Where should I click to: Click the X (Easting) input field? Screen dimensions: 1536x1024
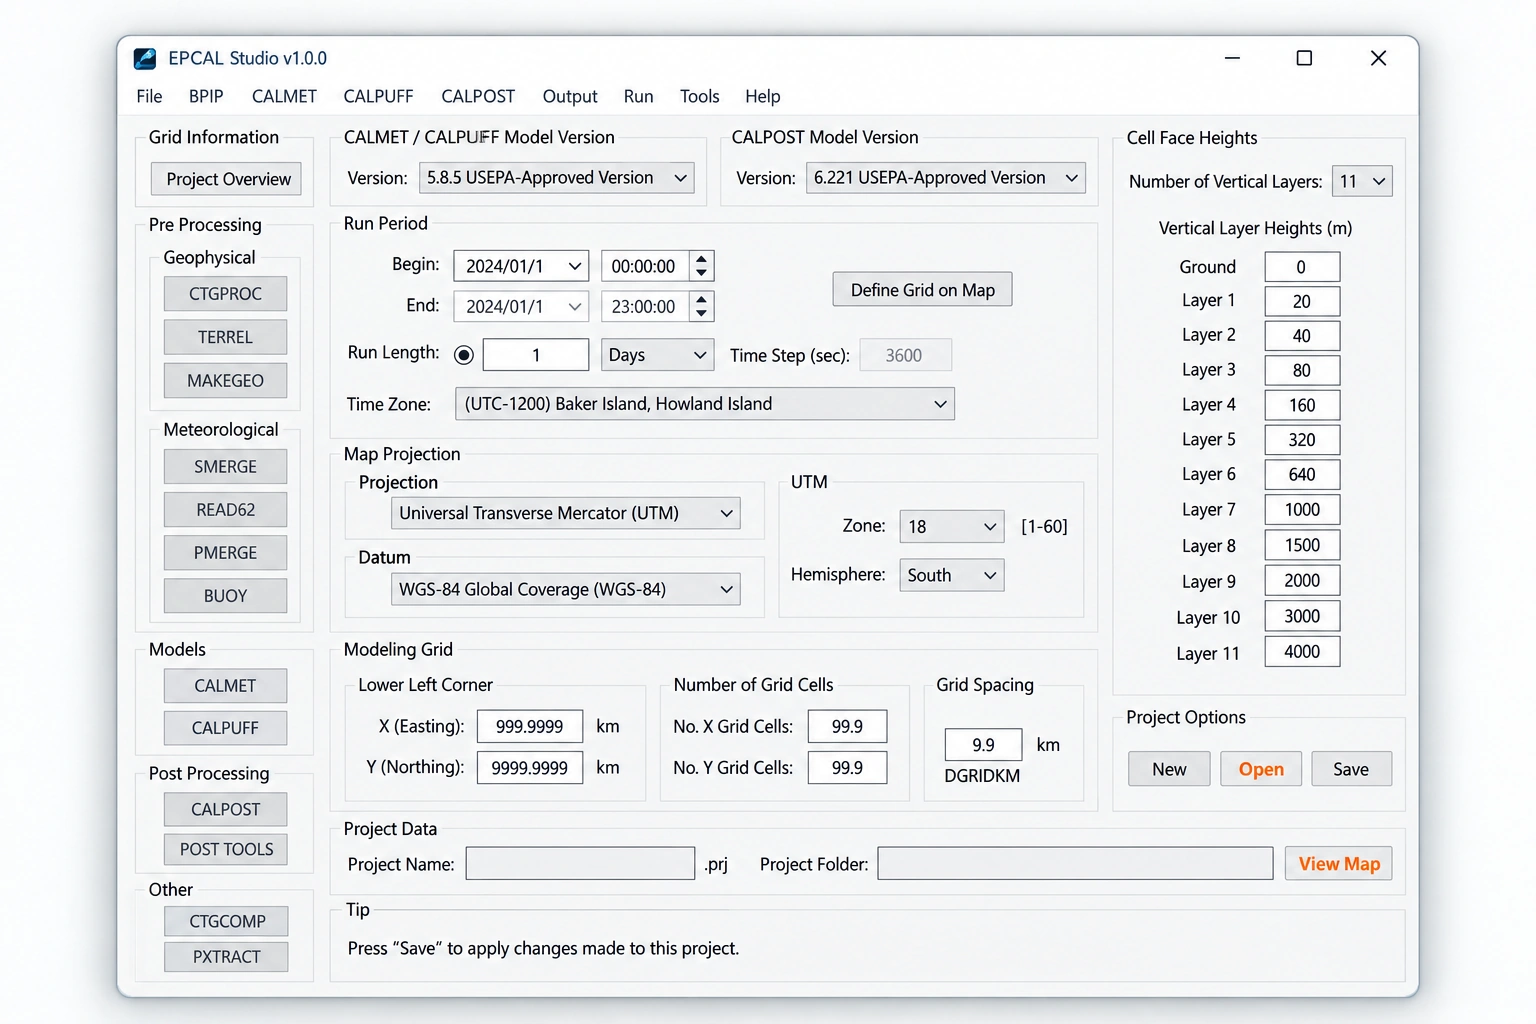[x=530, y=727]
